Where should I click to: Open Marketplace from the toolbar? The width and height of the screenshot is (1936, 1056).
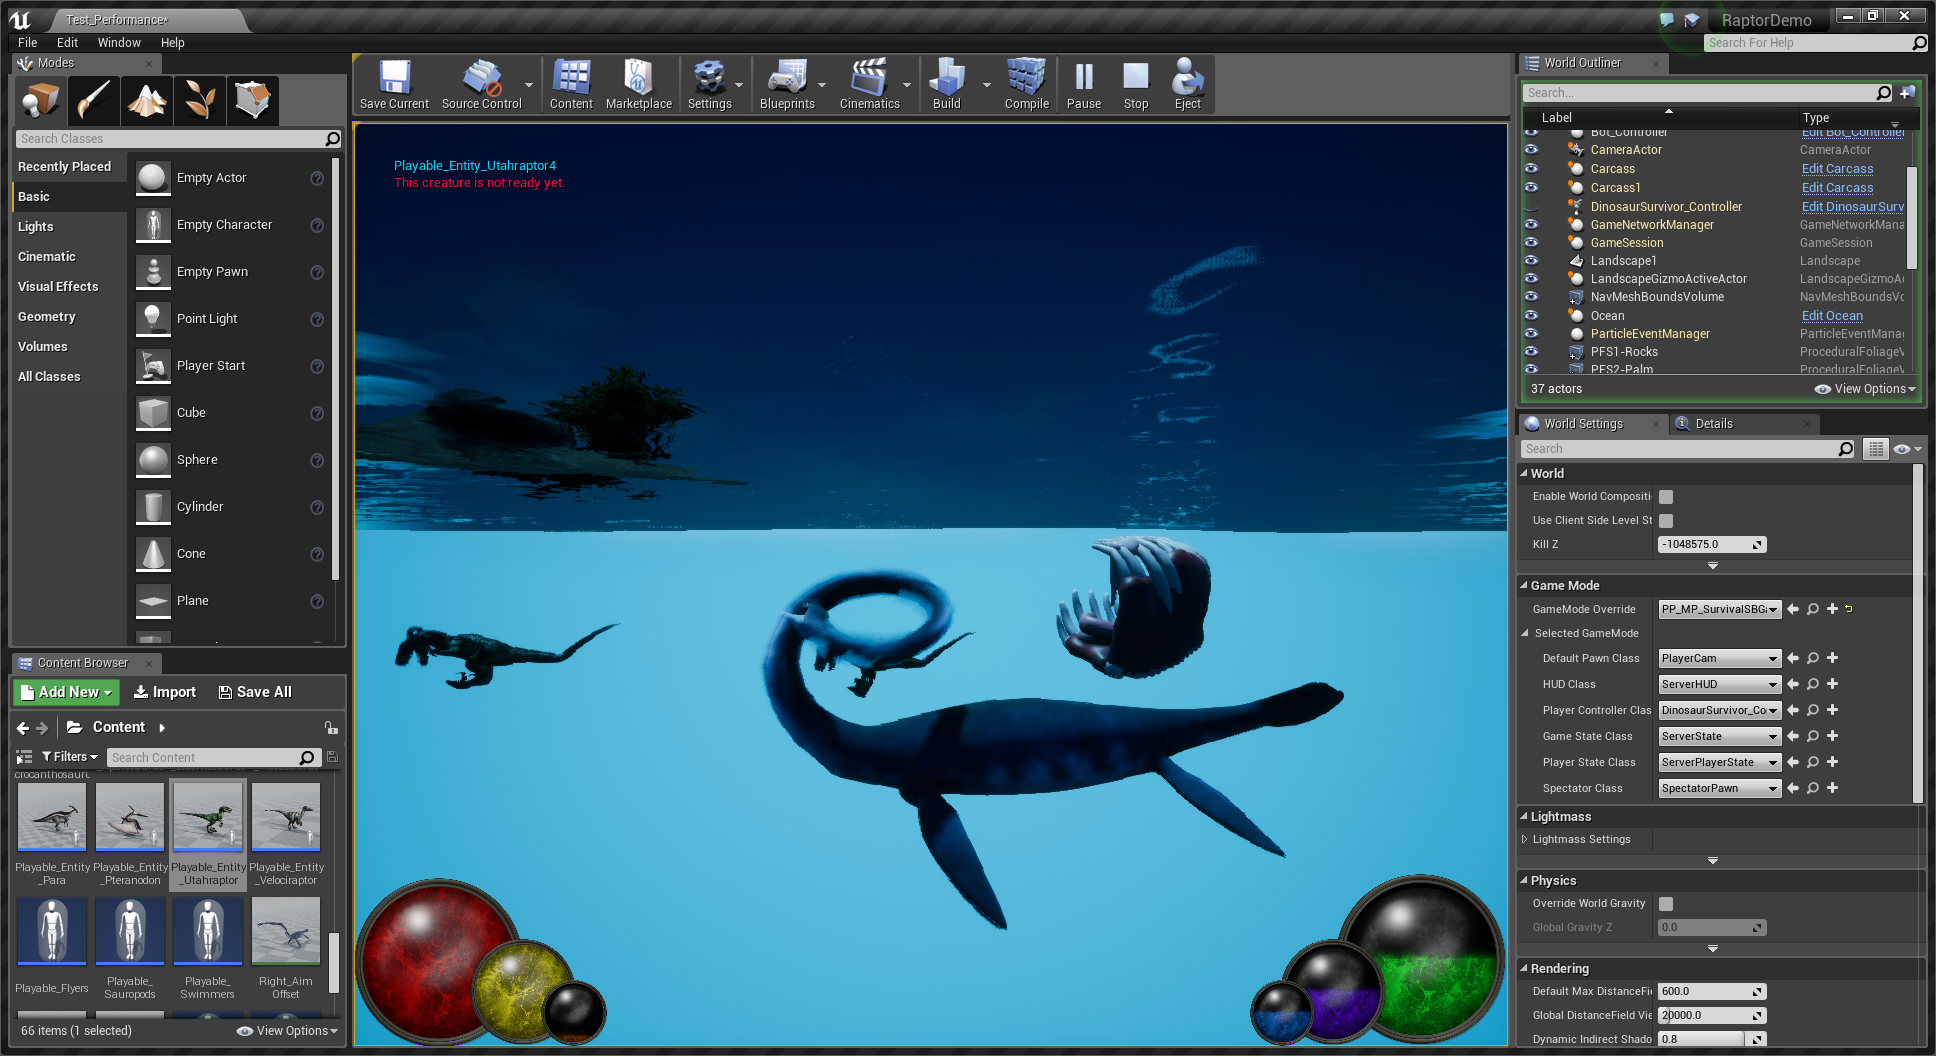638,84
